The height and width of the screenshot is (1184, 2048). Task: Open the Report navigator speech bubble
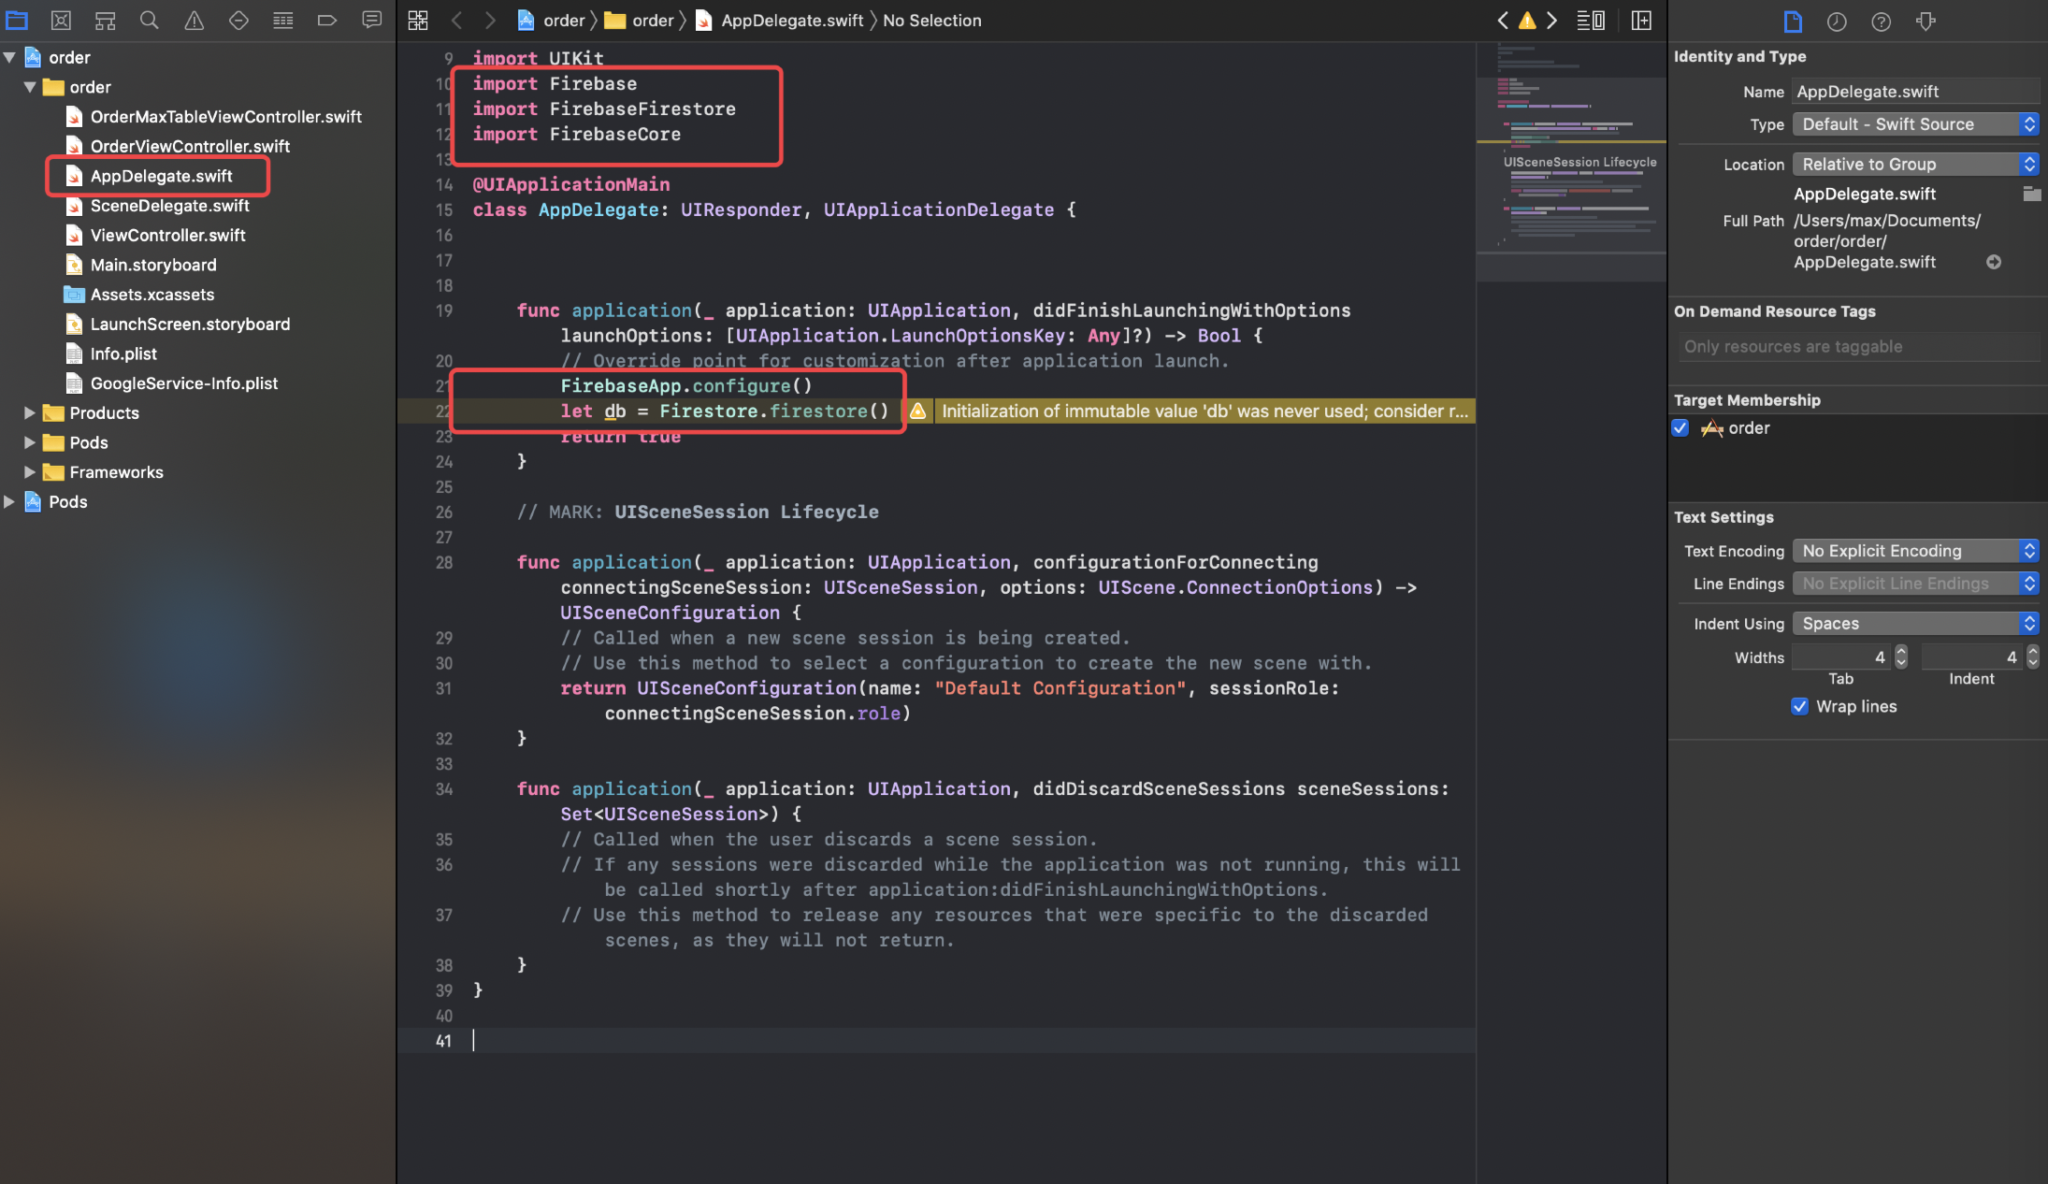click(x=371, y=20)
